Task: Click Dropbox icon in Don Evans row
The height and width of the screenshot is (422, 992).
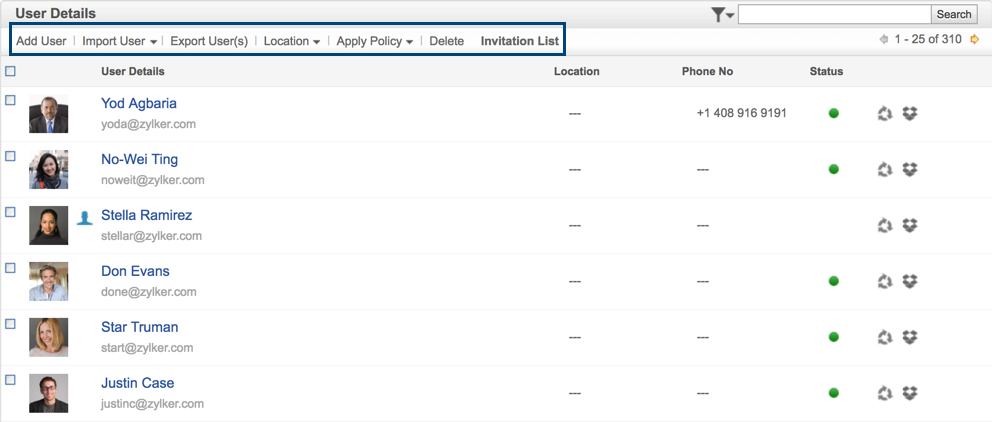Action: pos(910,281)
